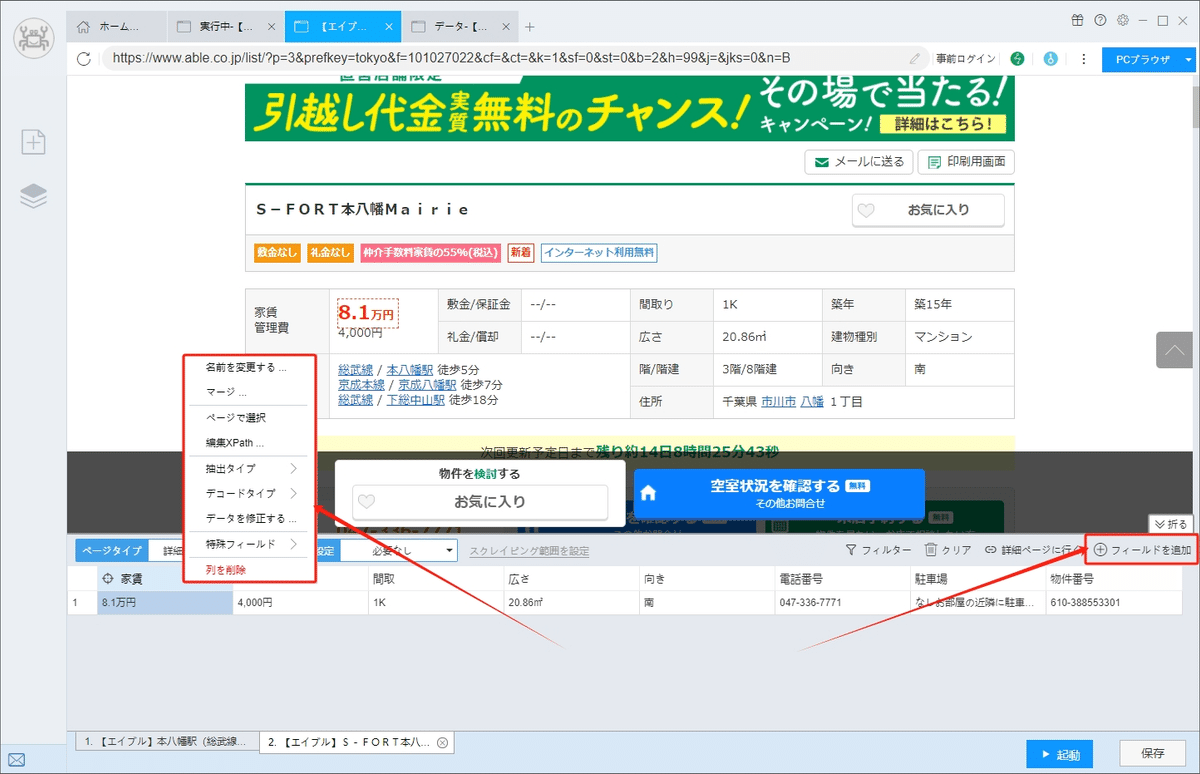The height and width of the screenshot is (774, 1200).
Task: Click the green lightning icon
Action: coord(1018,59)
